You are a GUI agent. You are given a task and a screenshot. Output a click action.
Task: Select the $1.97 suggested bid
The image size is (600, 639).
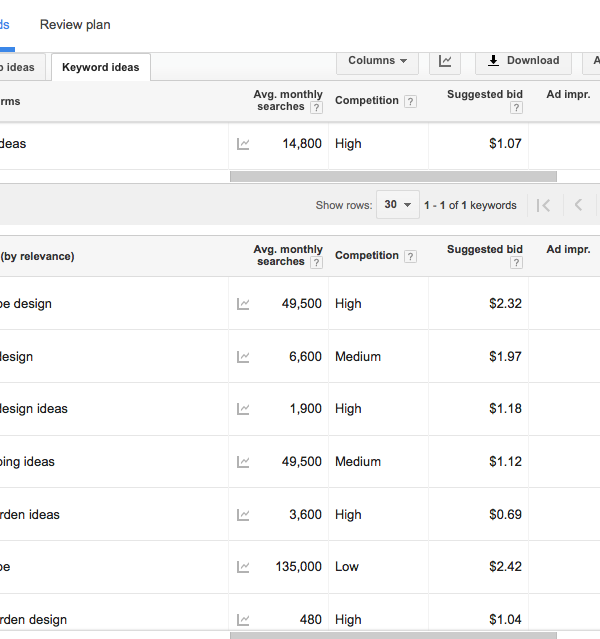coord(505,357)
